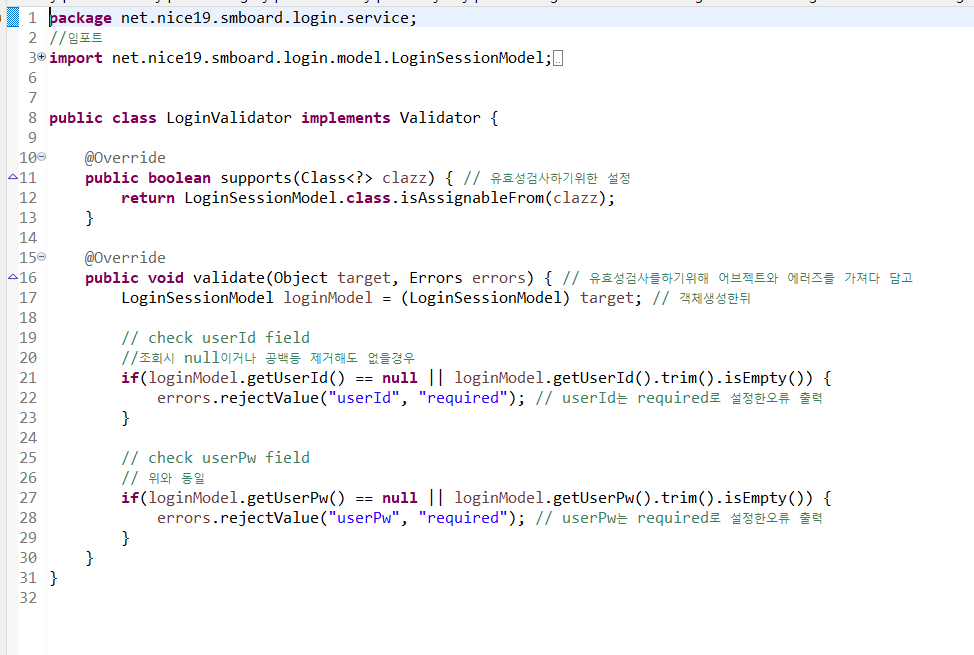Click 'net.nice19.smboard.login.service' package name
Screen dimensions: 974x655
point(264,18)
